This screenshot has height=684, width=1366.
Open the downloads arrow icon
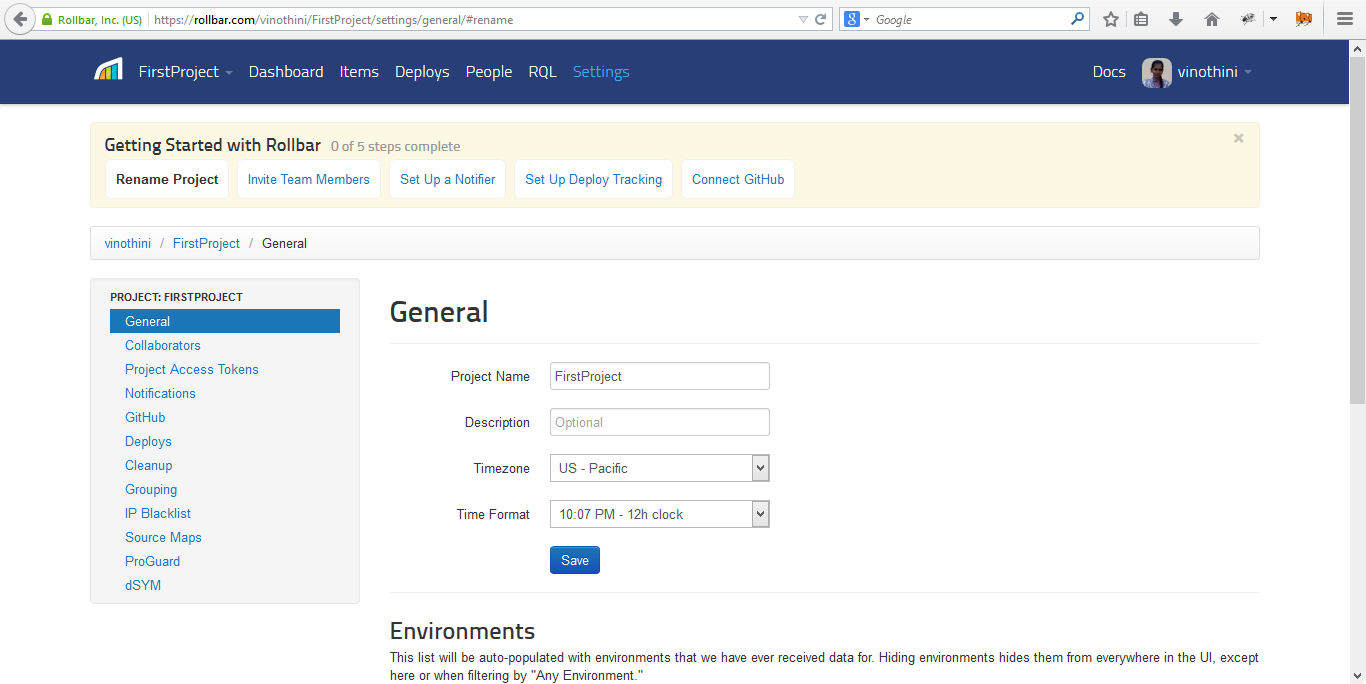click(x=1176, y=19)
